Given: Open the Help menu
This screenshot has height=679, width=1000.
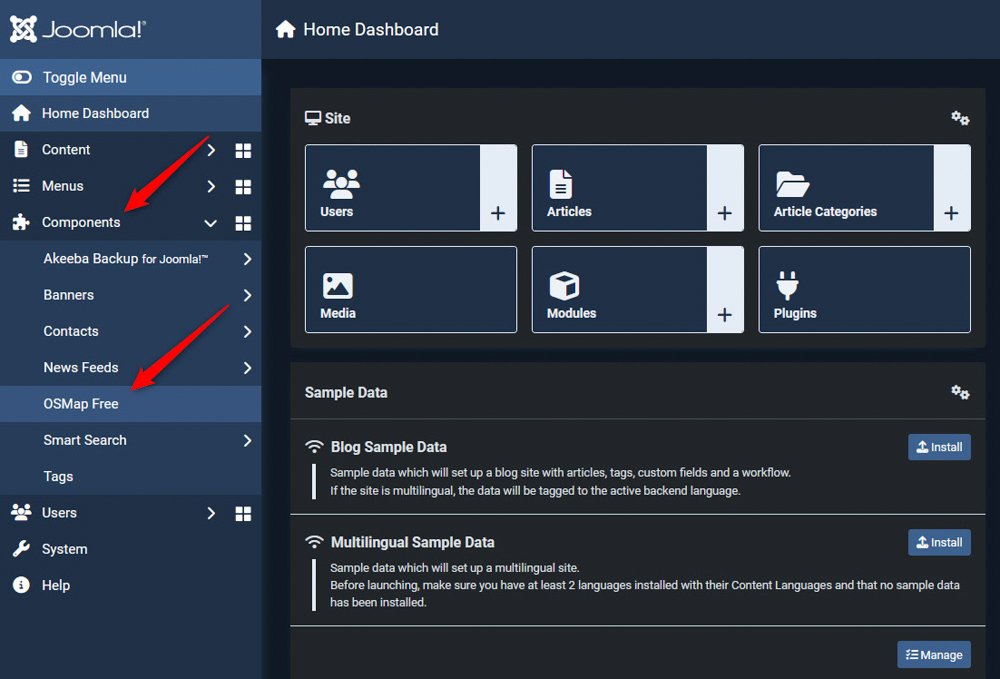Looking at the screenshot, I should (55, 585).
